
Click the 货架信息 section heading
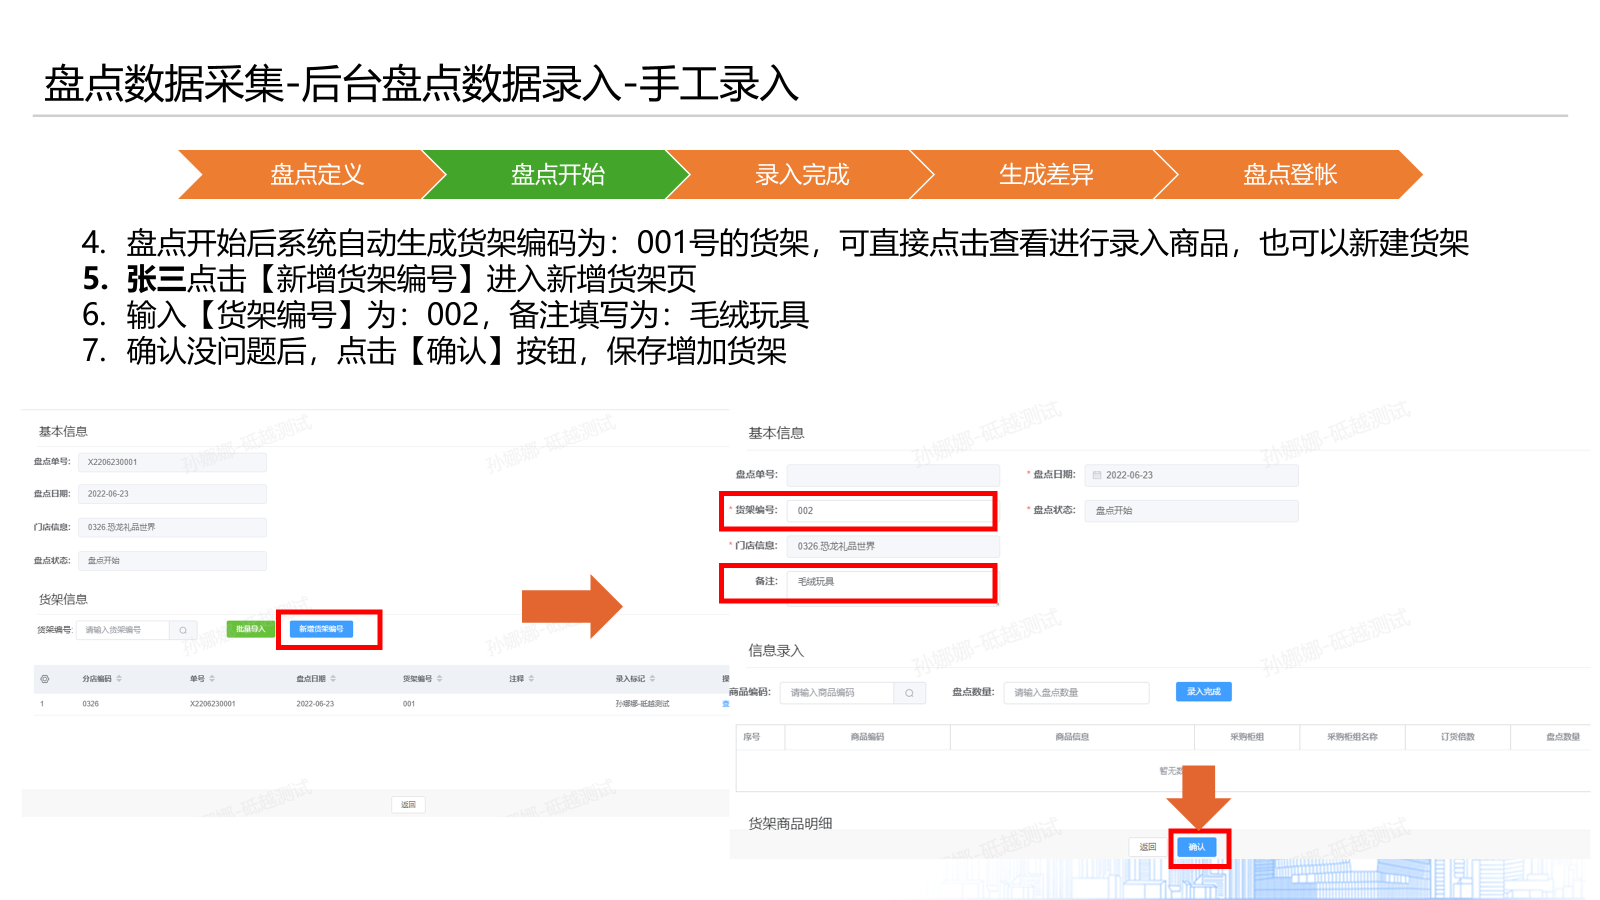click(x=63, y=599)
